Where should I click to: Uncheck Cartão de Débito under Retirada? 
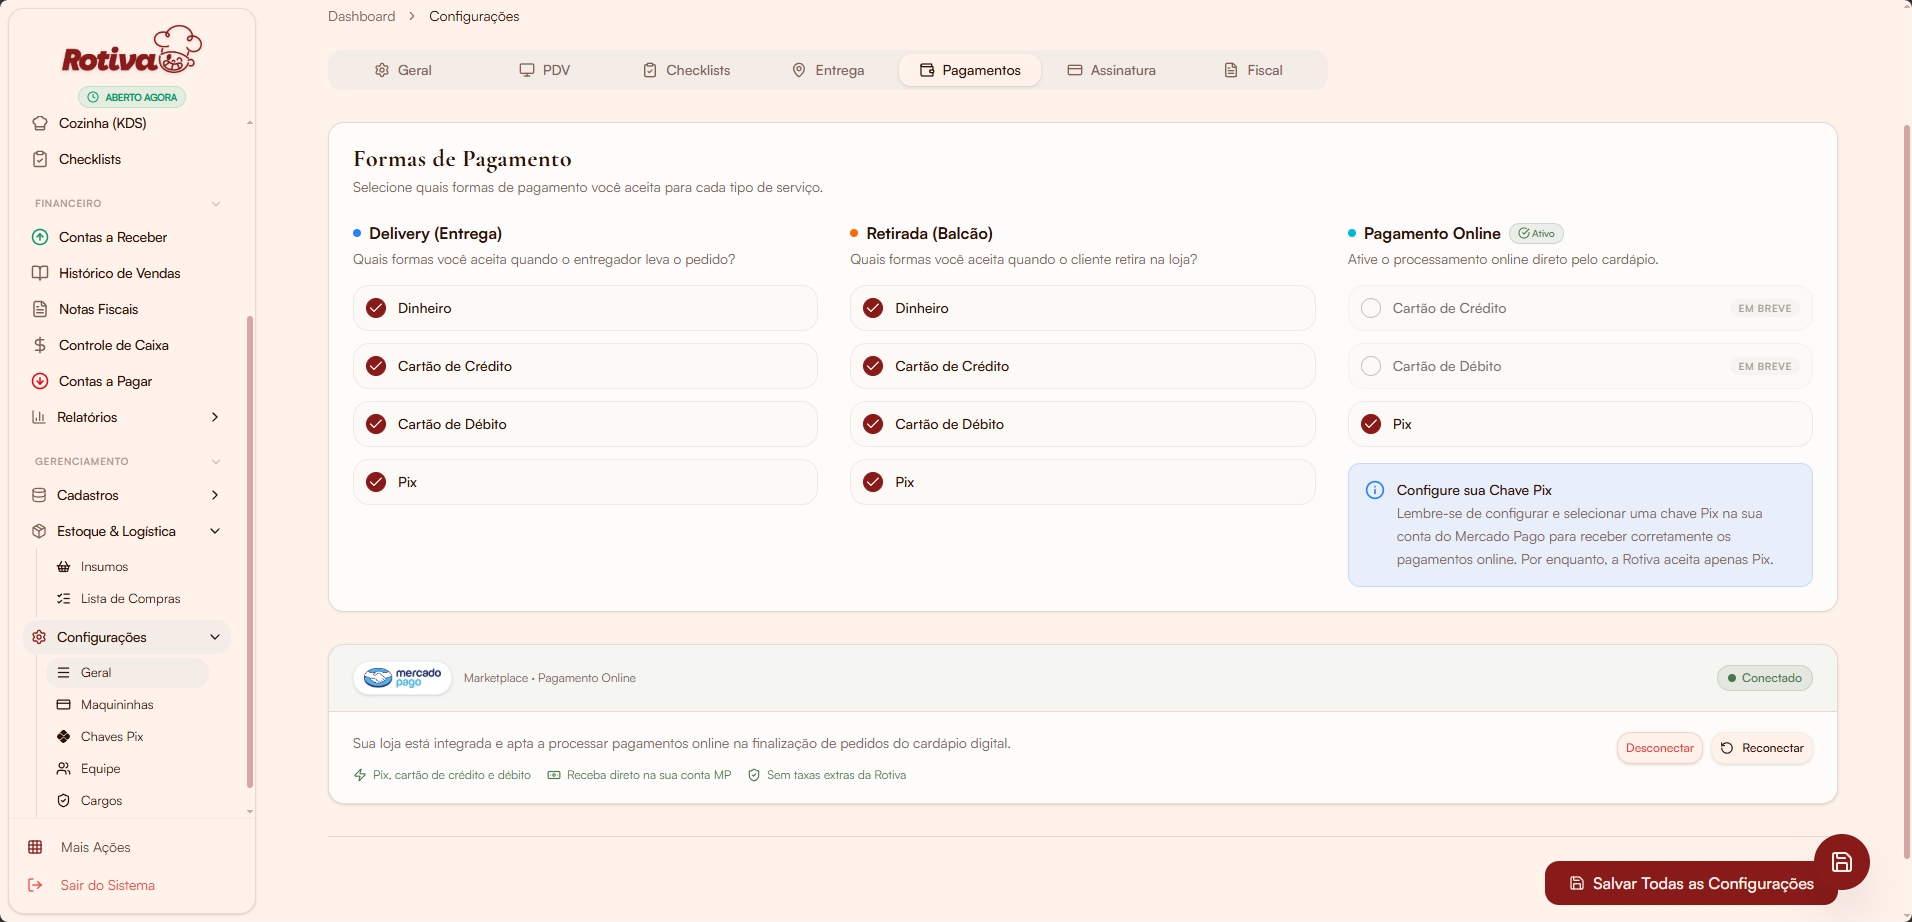coord(873,424)
